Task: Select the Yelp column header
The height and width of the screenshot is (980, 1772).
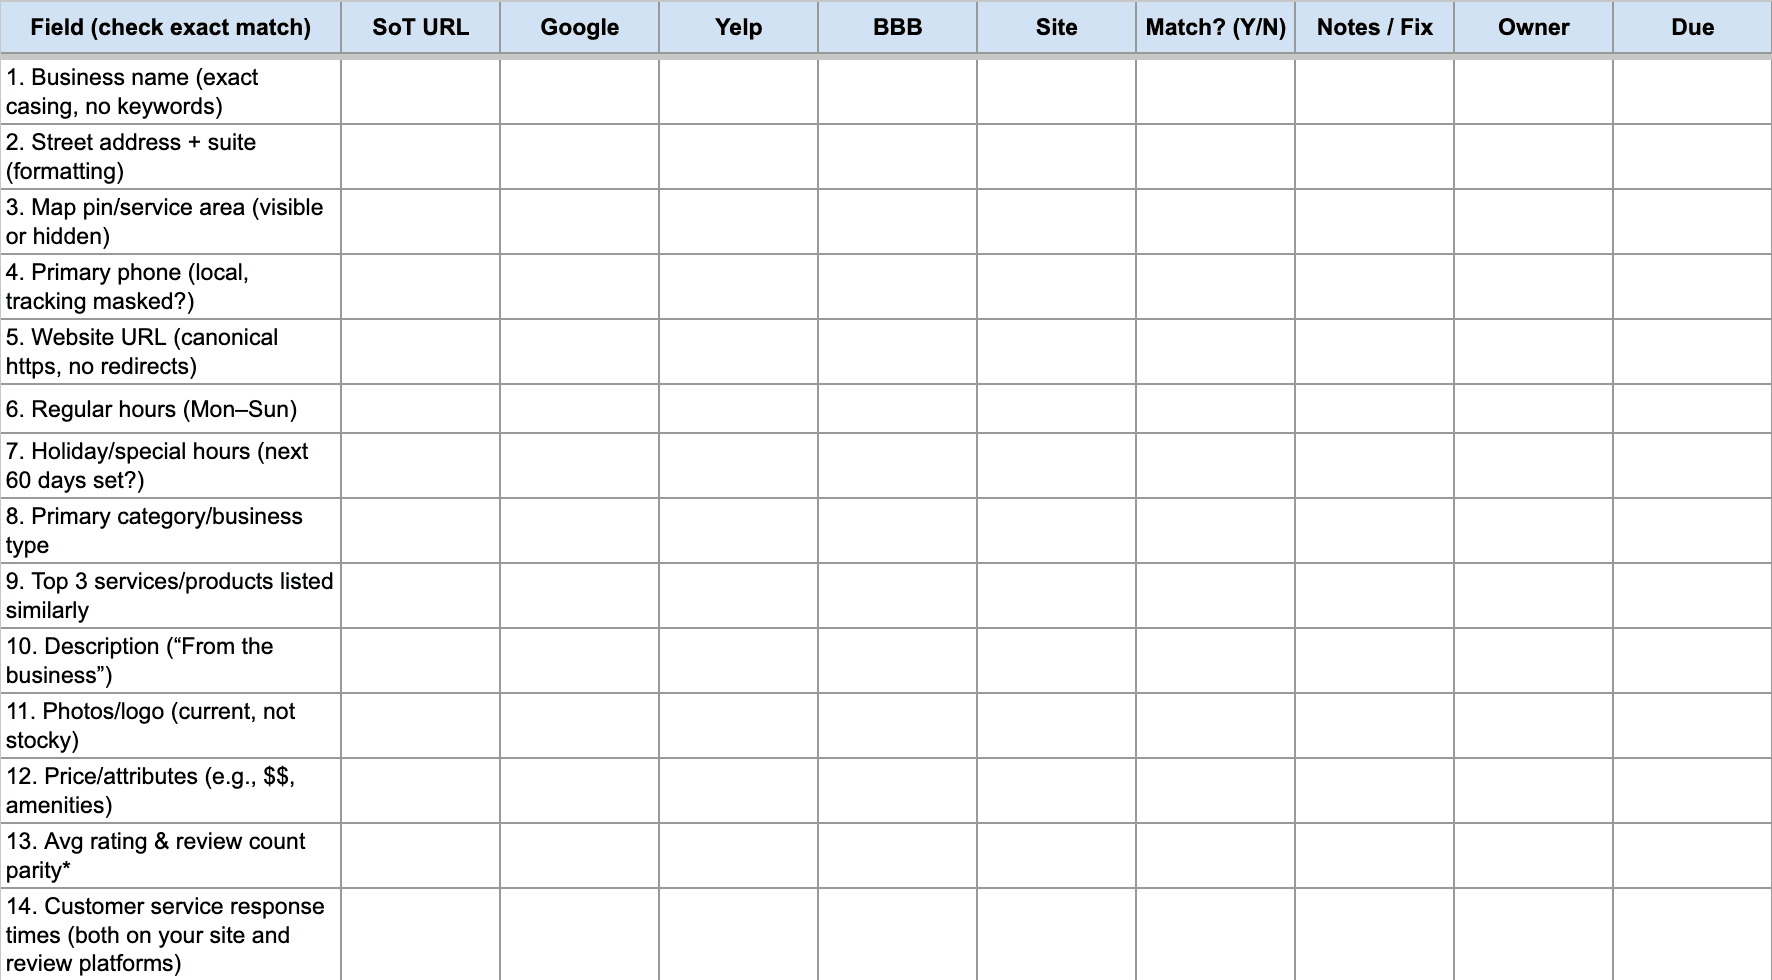Action: [x=738, y=27]
